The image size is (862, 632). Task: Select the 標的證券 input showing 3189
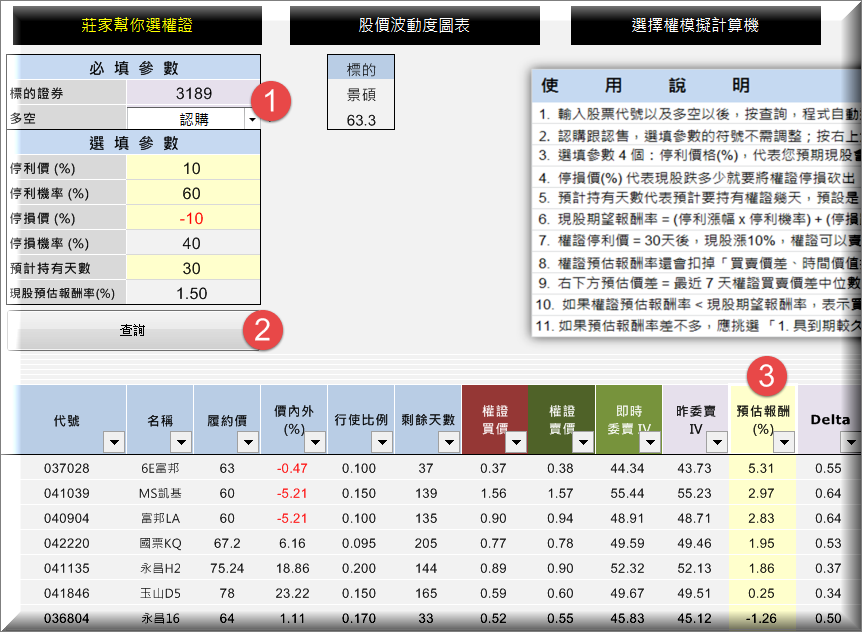(194, 93)
